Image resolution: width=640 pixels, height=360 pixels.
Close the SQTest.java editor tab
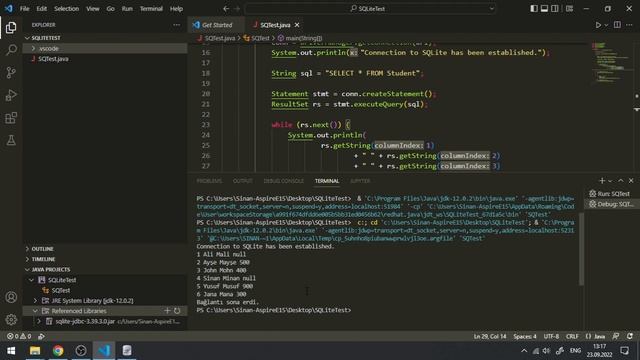point(297,25)
